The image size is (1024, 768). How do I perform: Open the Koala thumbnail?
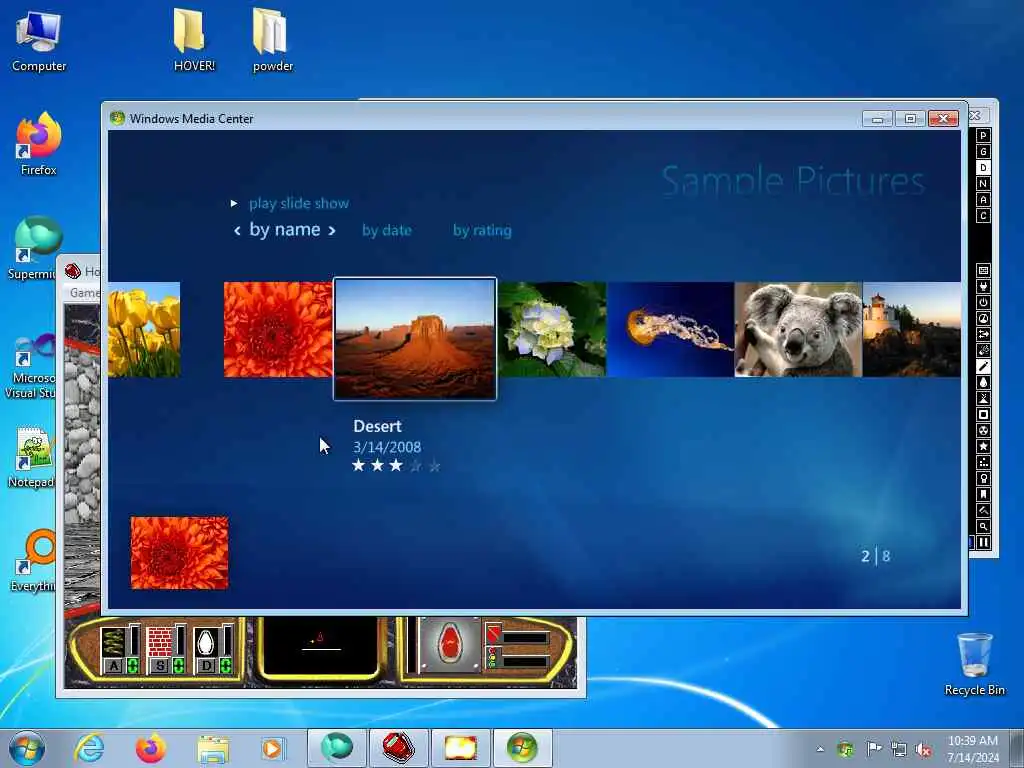[x=798, y=329]
